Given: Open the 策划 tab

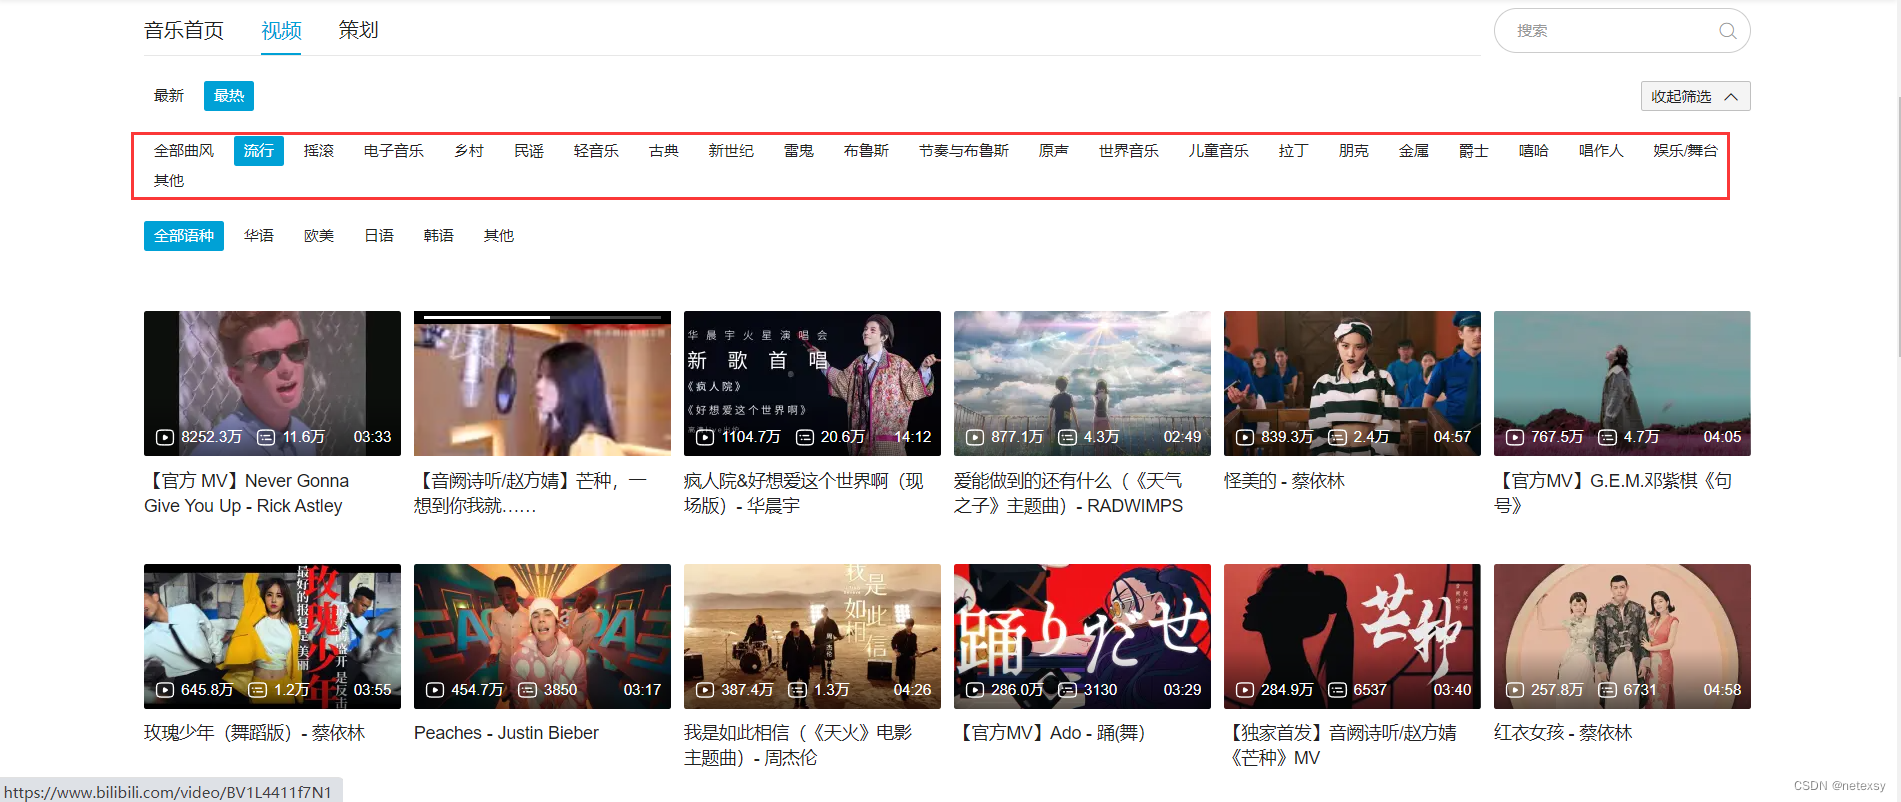Looking at the screenshot, I should click(358, 30).
